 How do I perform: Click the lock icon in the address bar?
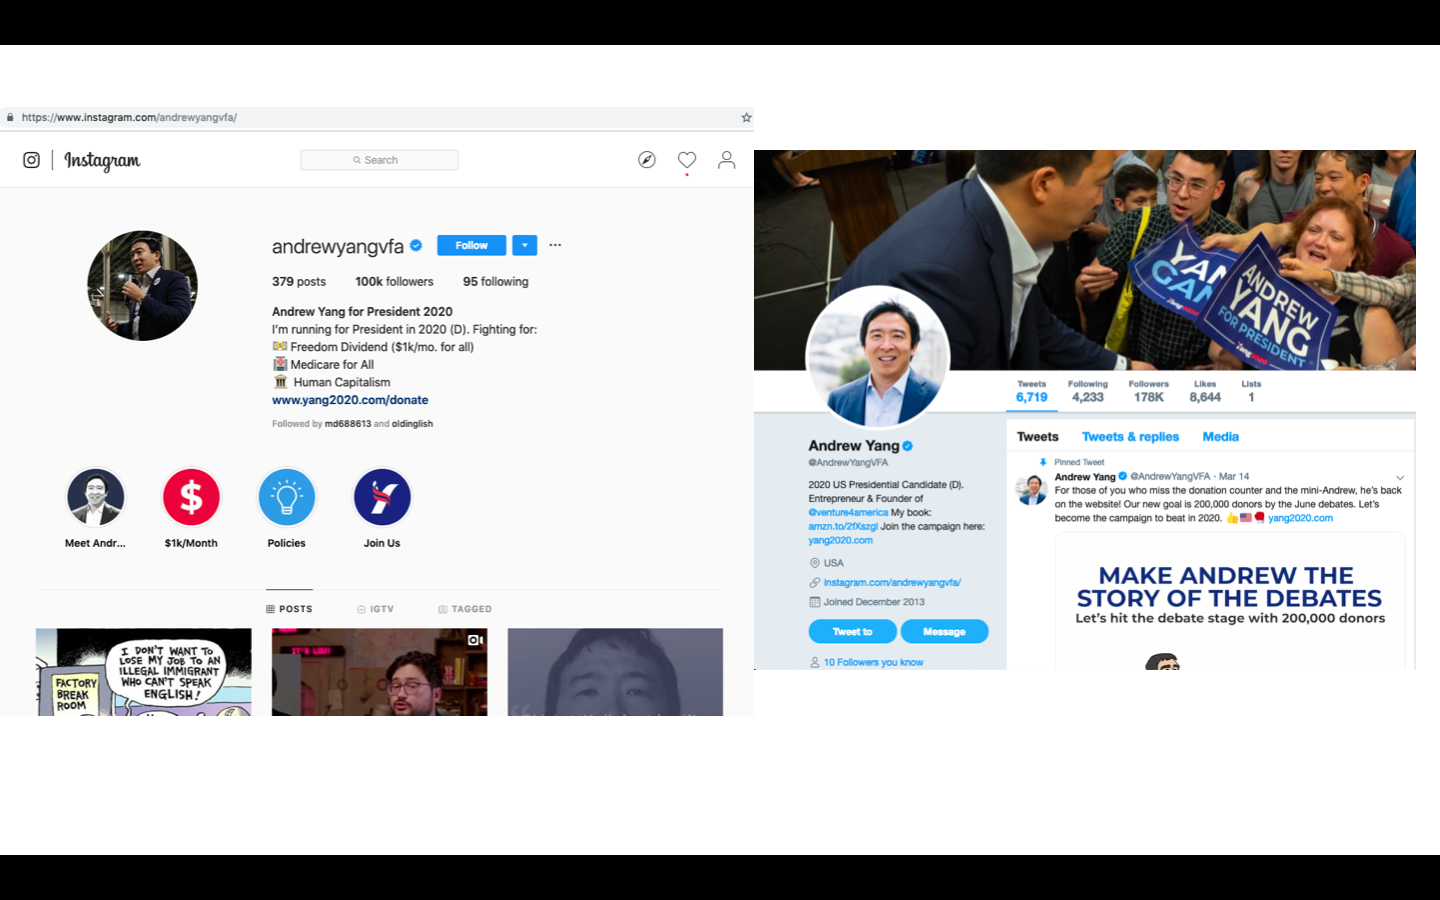pyautogui.click(x=10, y=117)
